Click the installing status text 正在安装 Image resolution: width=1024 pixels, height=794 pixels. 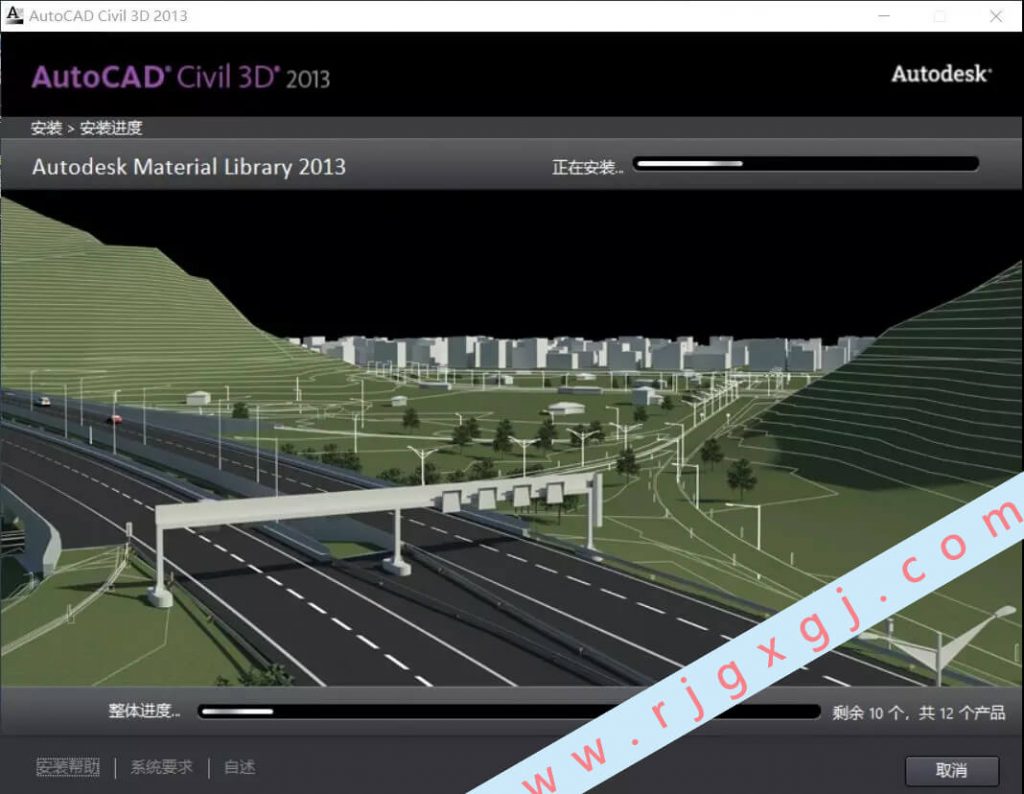point(588,168)
